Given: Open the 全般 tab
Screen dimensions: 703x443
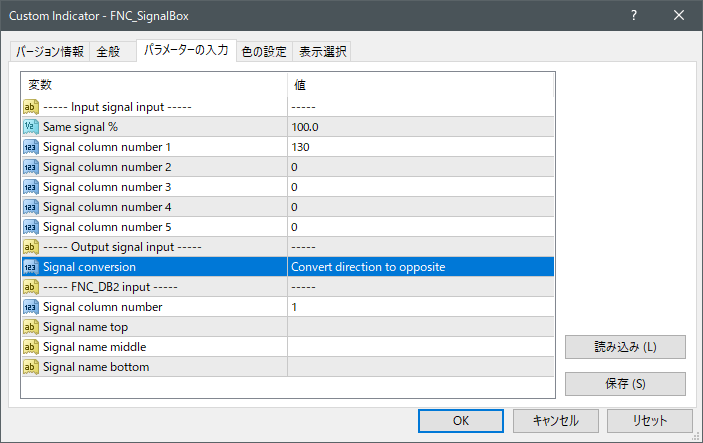Looking at the screenshot, I should point(108,52).
